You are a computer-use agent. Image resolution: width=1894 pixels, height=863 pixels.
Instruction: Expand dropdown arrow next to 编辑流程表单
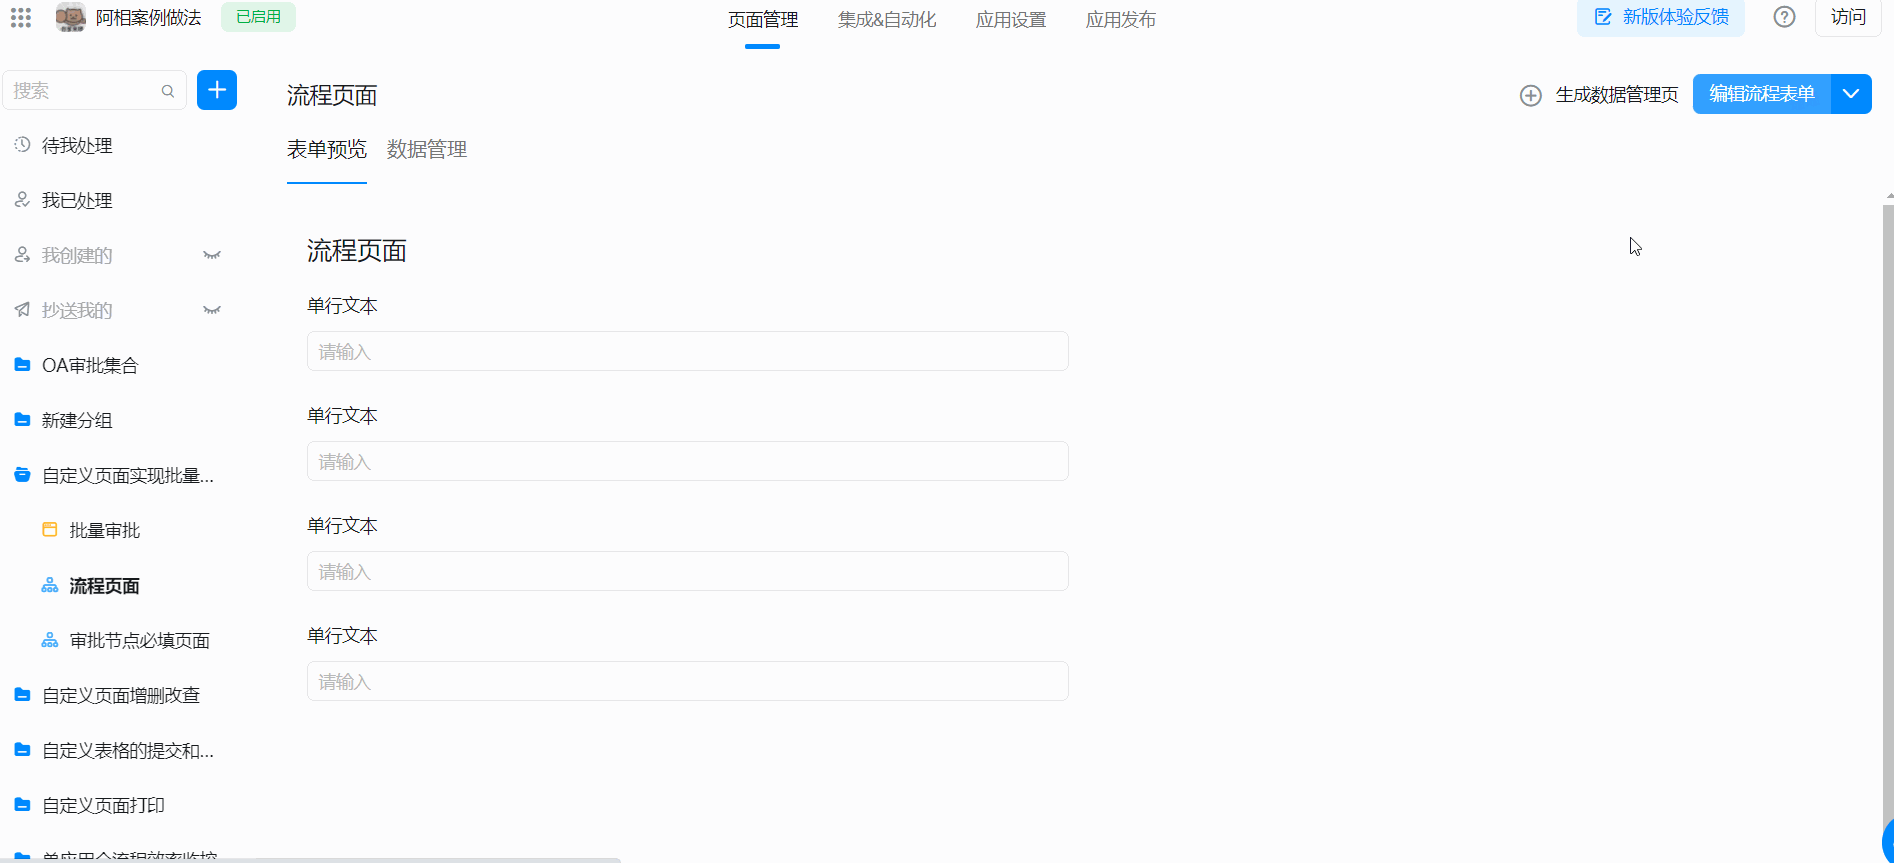(x=1851, y=94)
